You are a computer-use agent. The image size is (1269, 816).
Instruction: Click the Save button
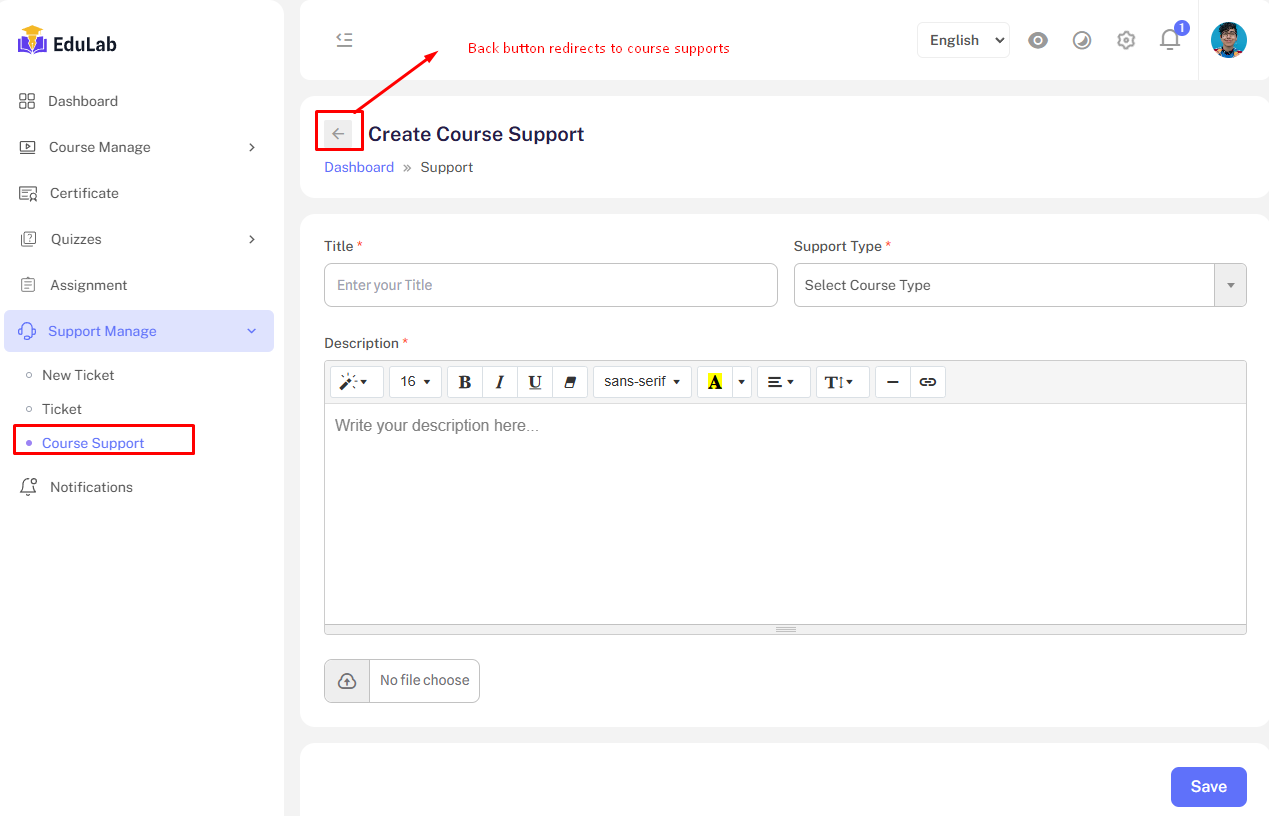1208,787
